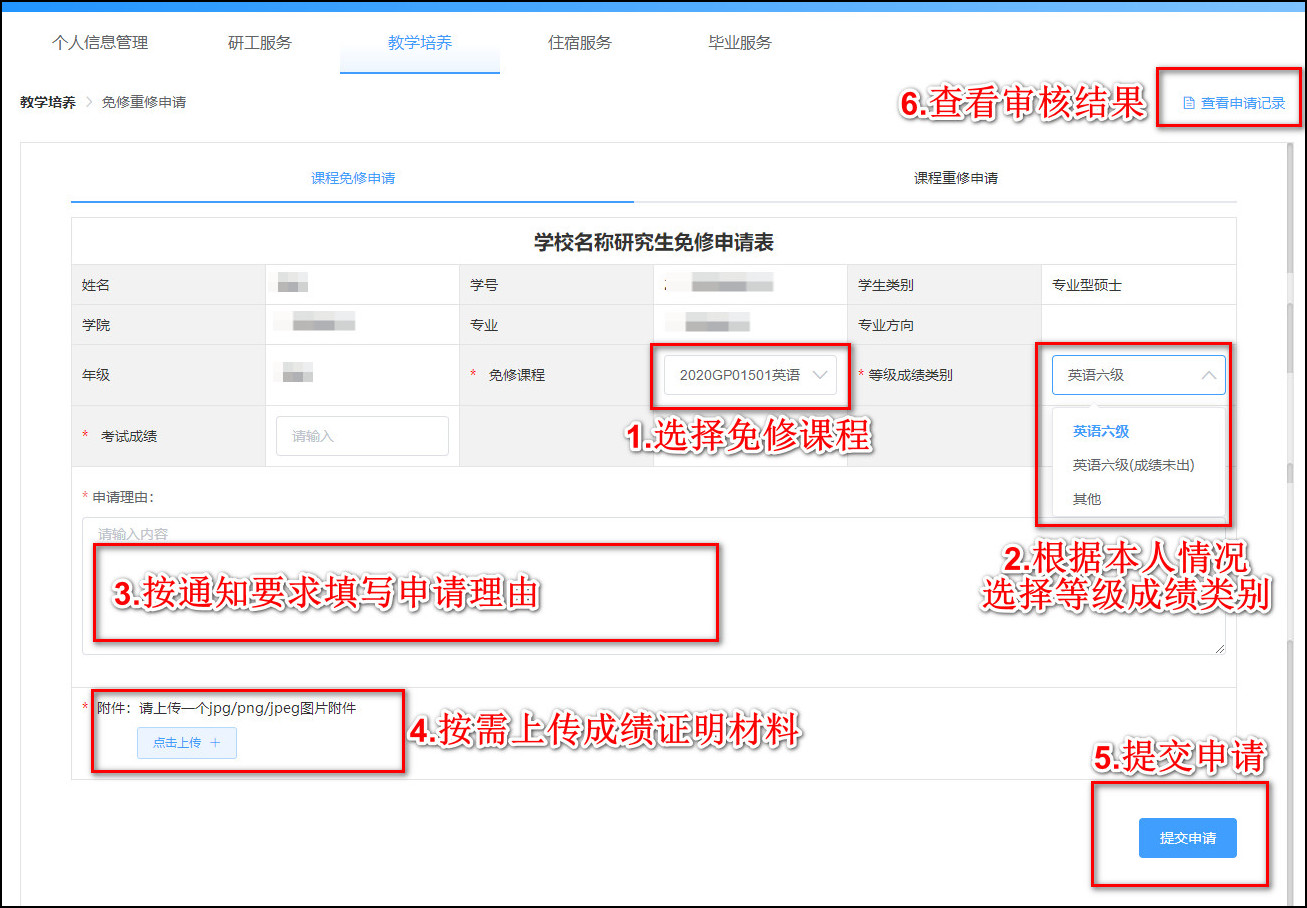Click the arrow of the 免修课程 dropdown
This screenshot has width=1307, height=908.
pyautogui.click(x=820, y=375)
